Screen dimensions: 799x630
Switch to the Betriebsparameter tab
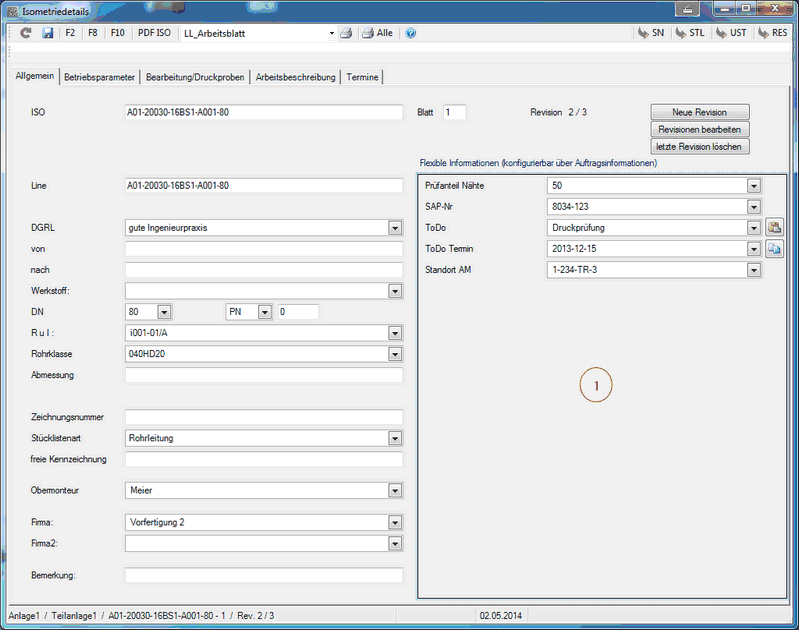pos(100,77)
